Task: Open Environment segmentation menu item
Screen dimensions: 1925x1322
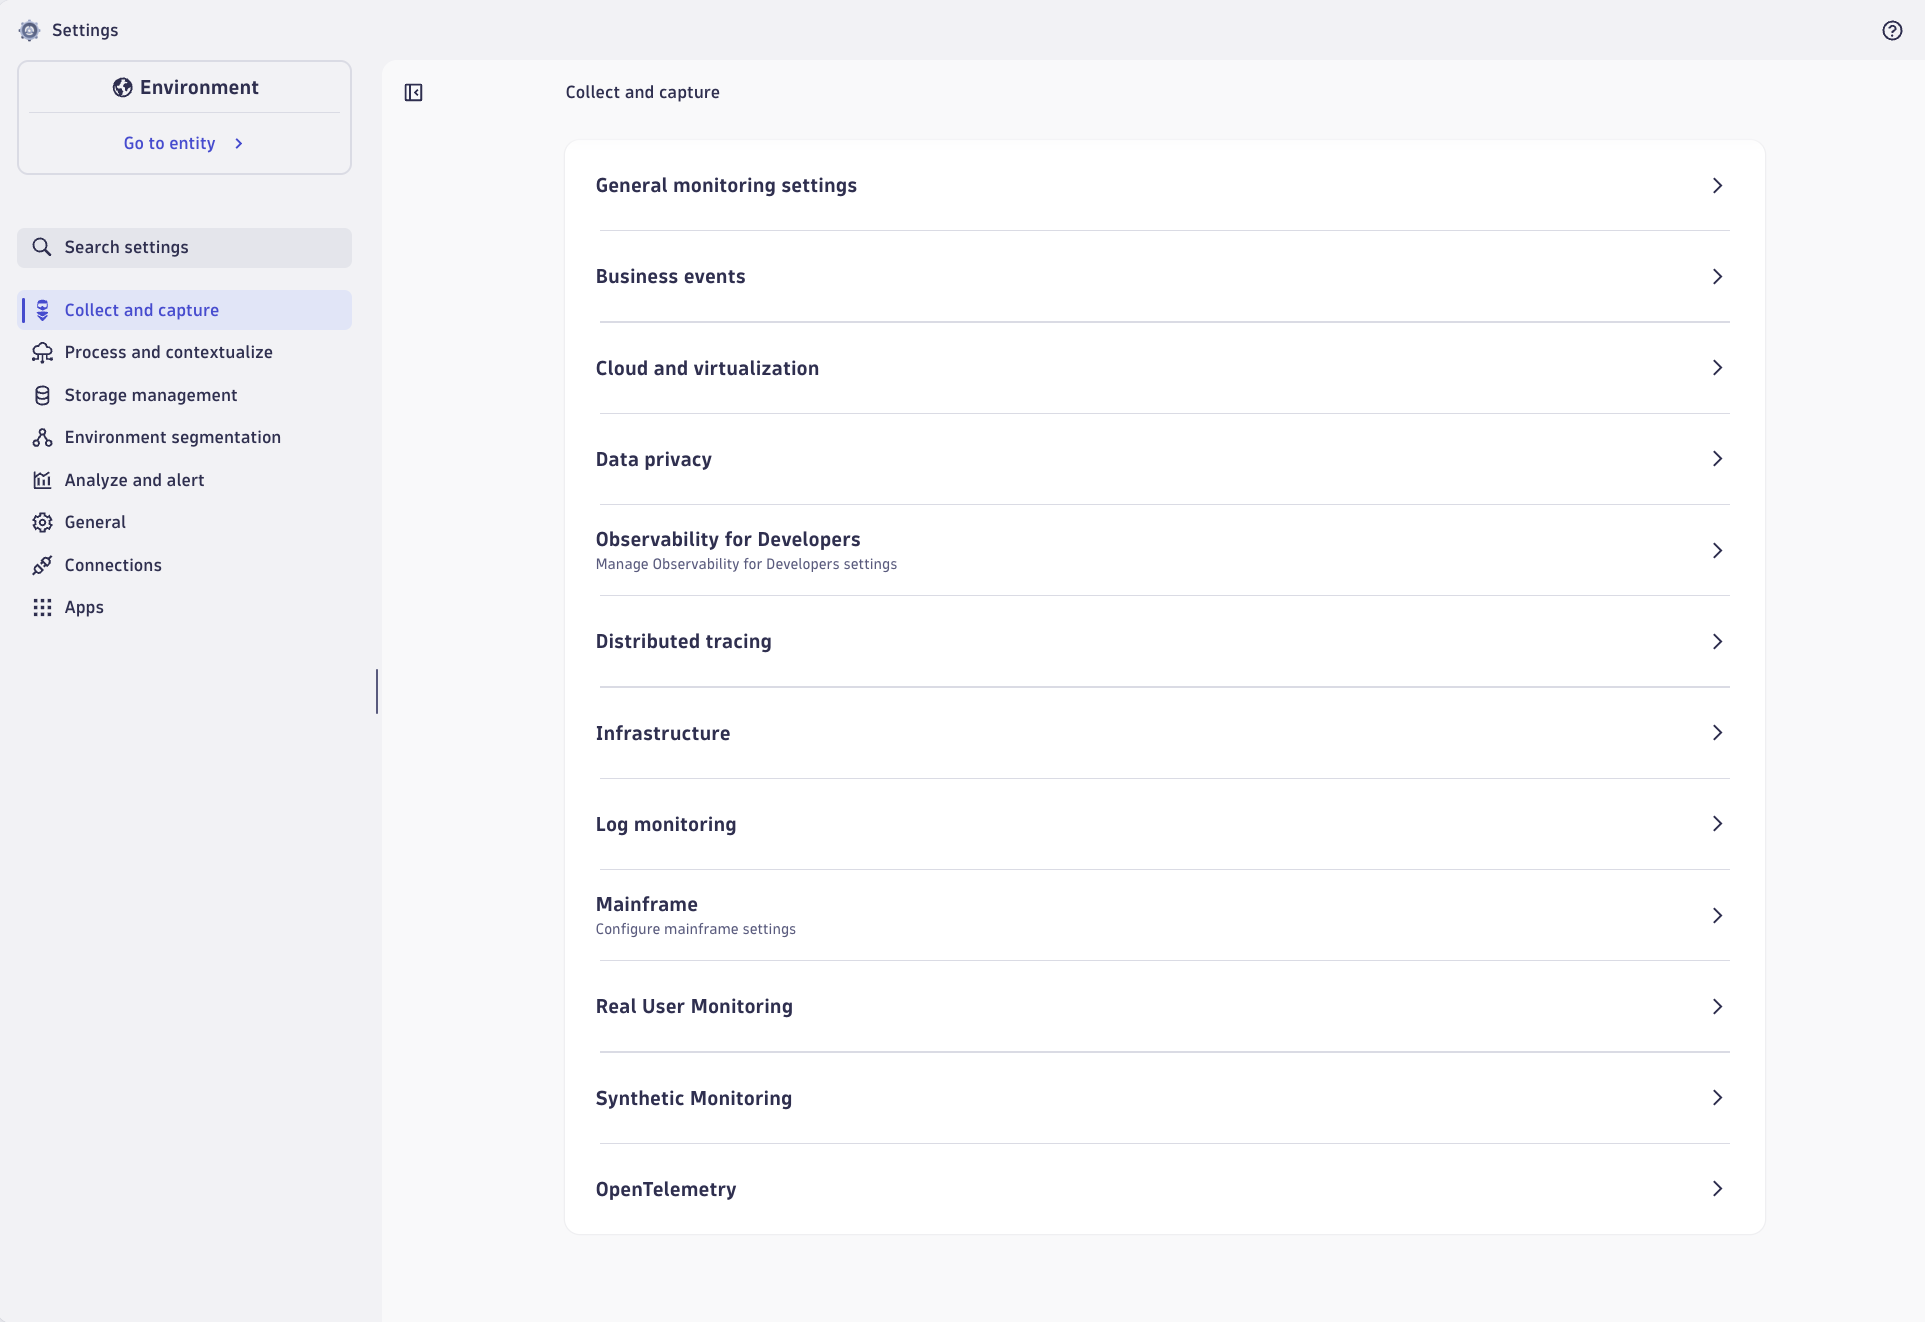Action: [x=172, y=437]
